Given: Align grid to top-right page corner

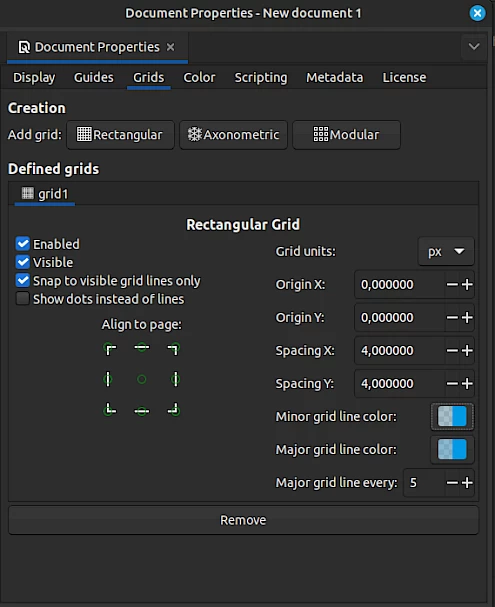Looking at the screenshot, I should click(x=174, y=349).
